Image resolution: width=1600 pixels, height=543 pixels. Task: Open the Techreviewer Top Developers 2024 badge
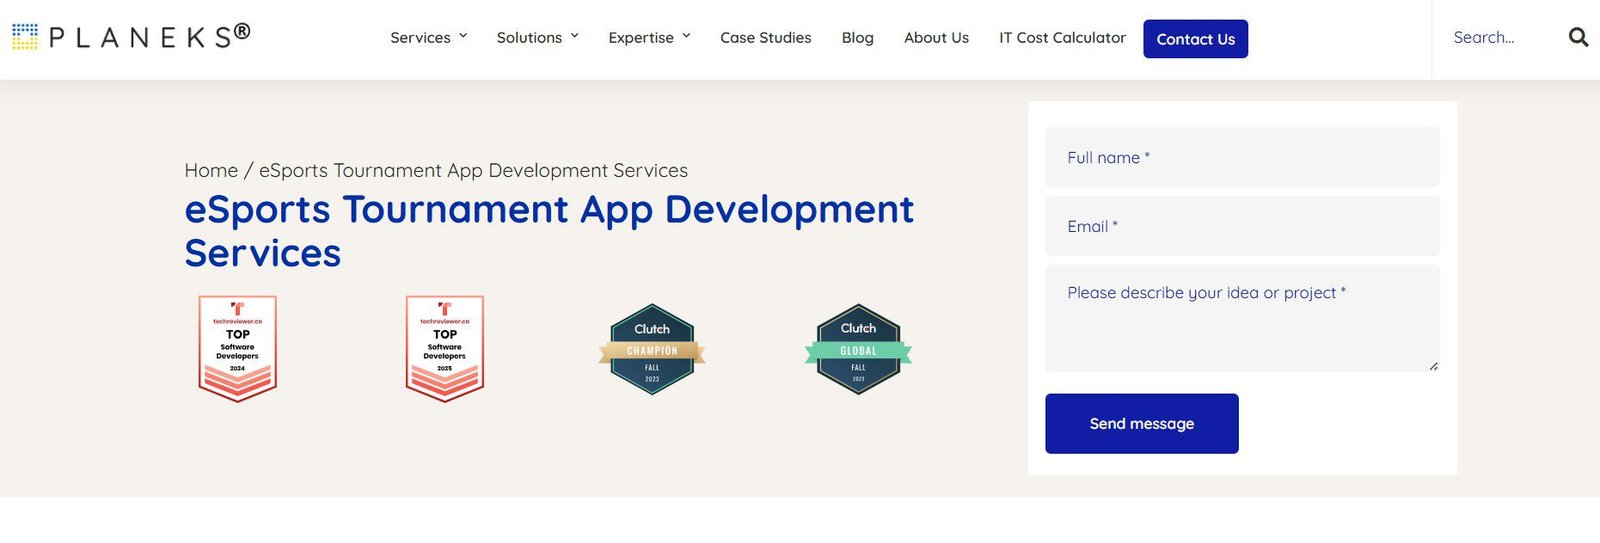click(x=238, y=349)
